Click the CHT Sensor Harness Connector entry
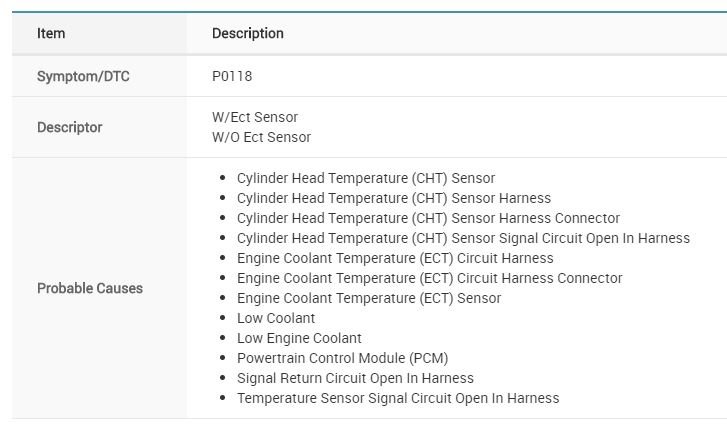727x437 pixels. click(x=428, y=218)
